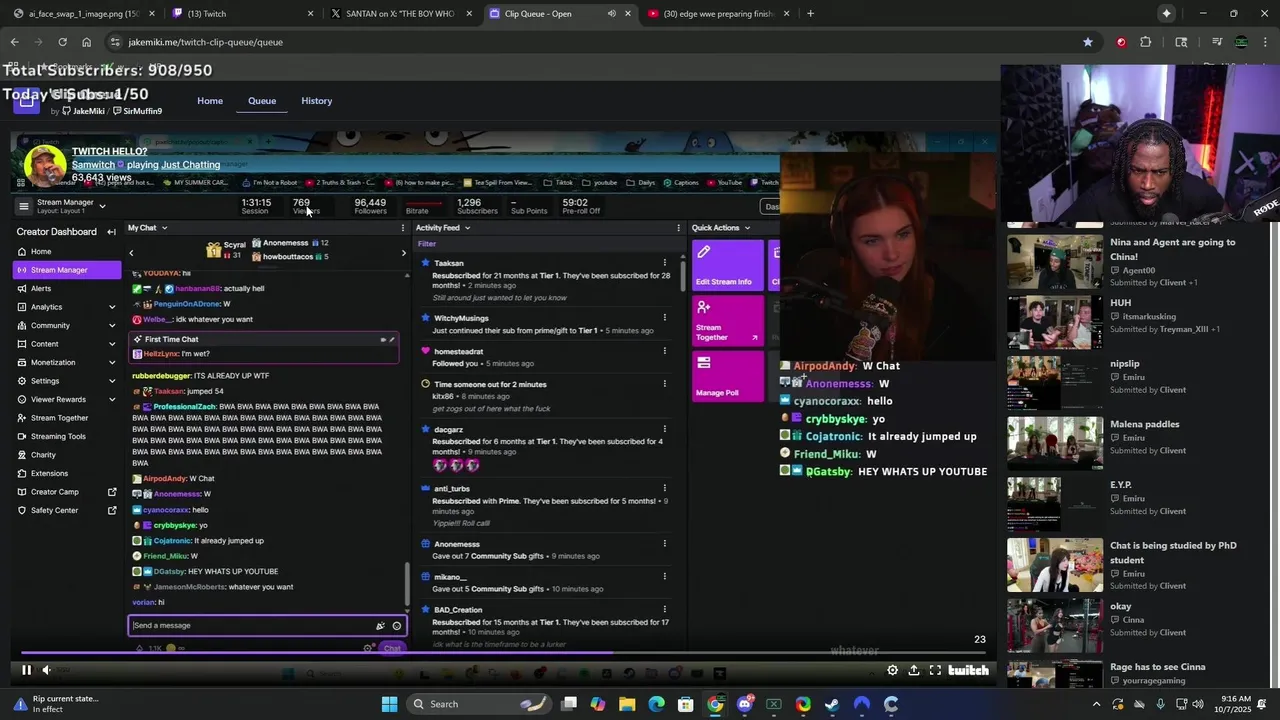Expand the Community section chevron
This screenshot has height=720, width=1280.
click(112, 326)
